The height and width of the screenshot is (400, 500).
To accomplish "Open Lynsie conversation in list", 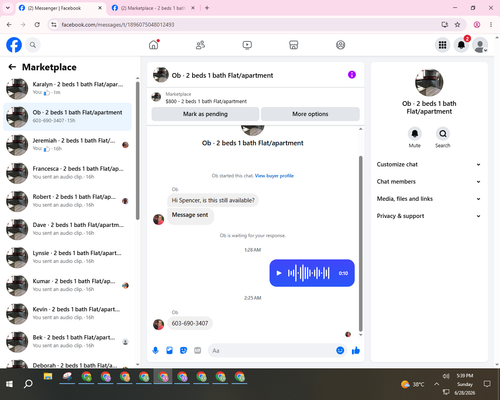I will 67,257.
